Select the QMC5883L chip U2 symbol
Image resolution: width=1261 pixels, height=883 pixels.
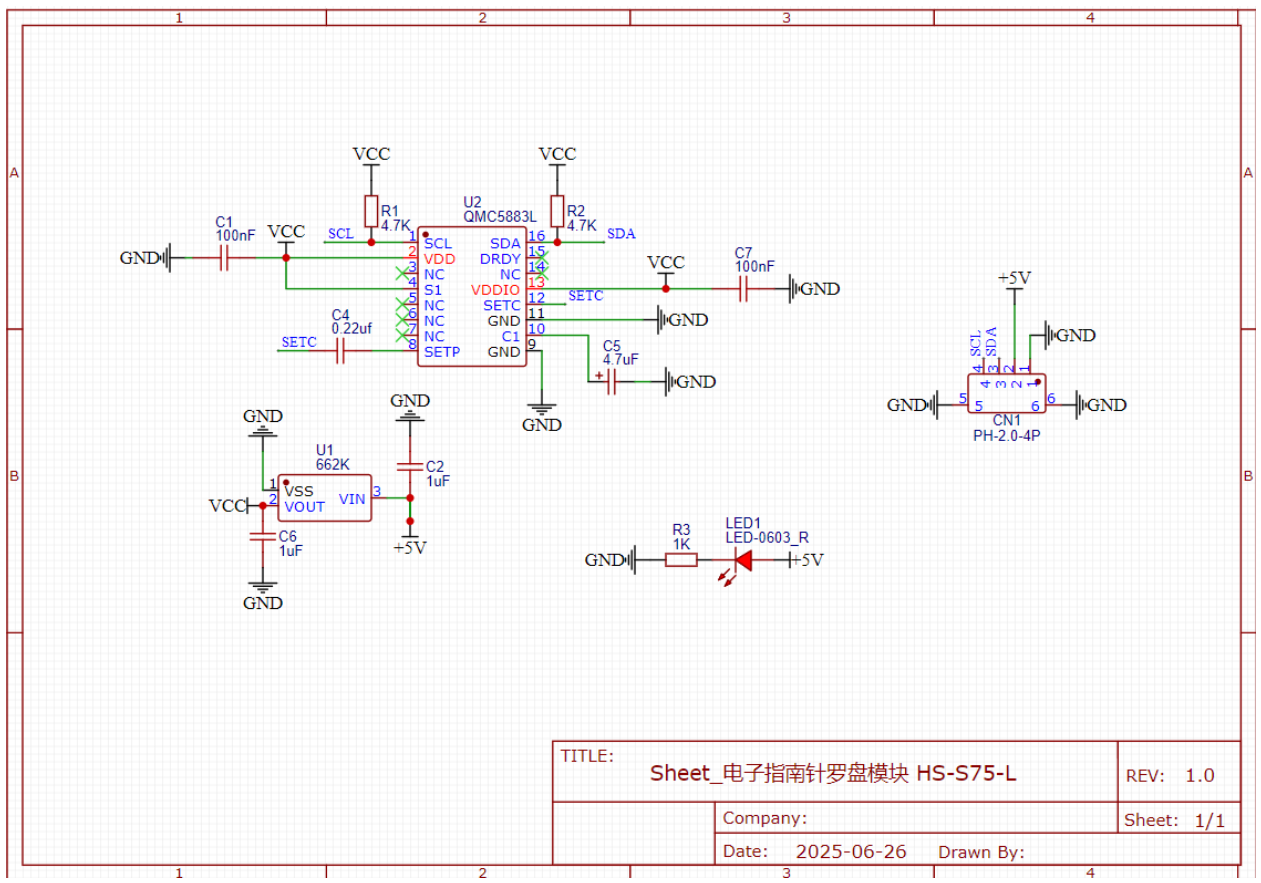[x=471, y=296]
